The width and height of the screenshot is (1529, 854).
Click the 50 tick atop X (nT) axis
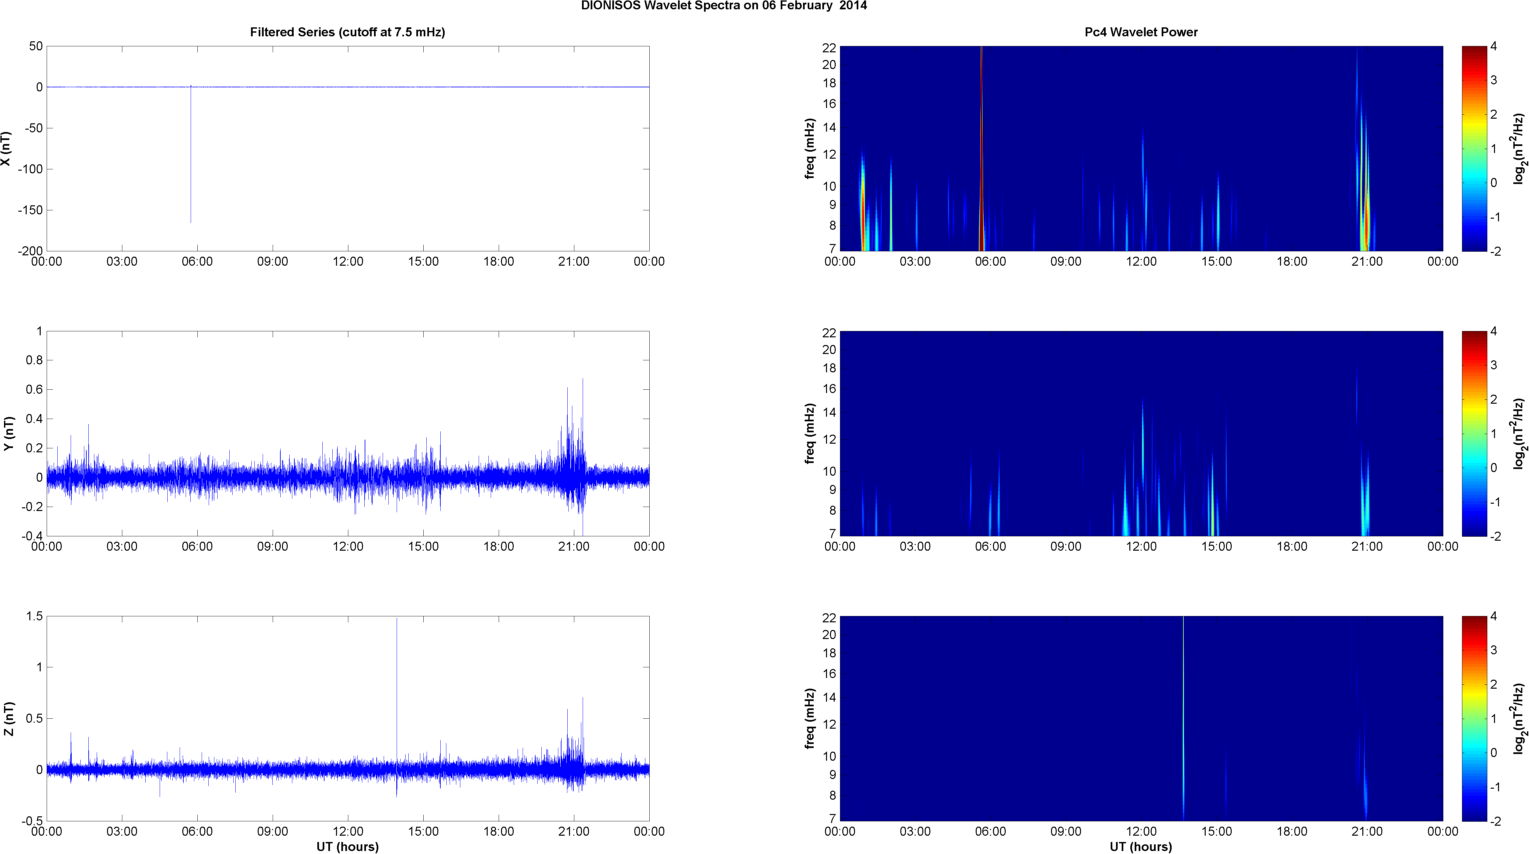tap(36, 46)
